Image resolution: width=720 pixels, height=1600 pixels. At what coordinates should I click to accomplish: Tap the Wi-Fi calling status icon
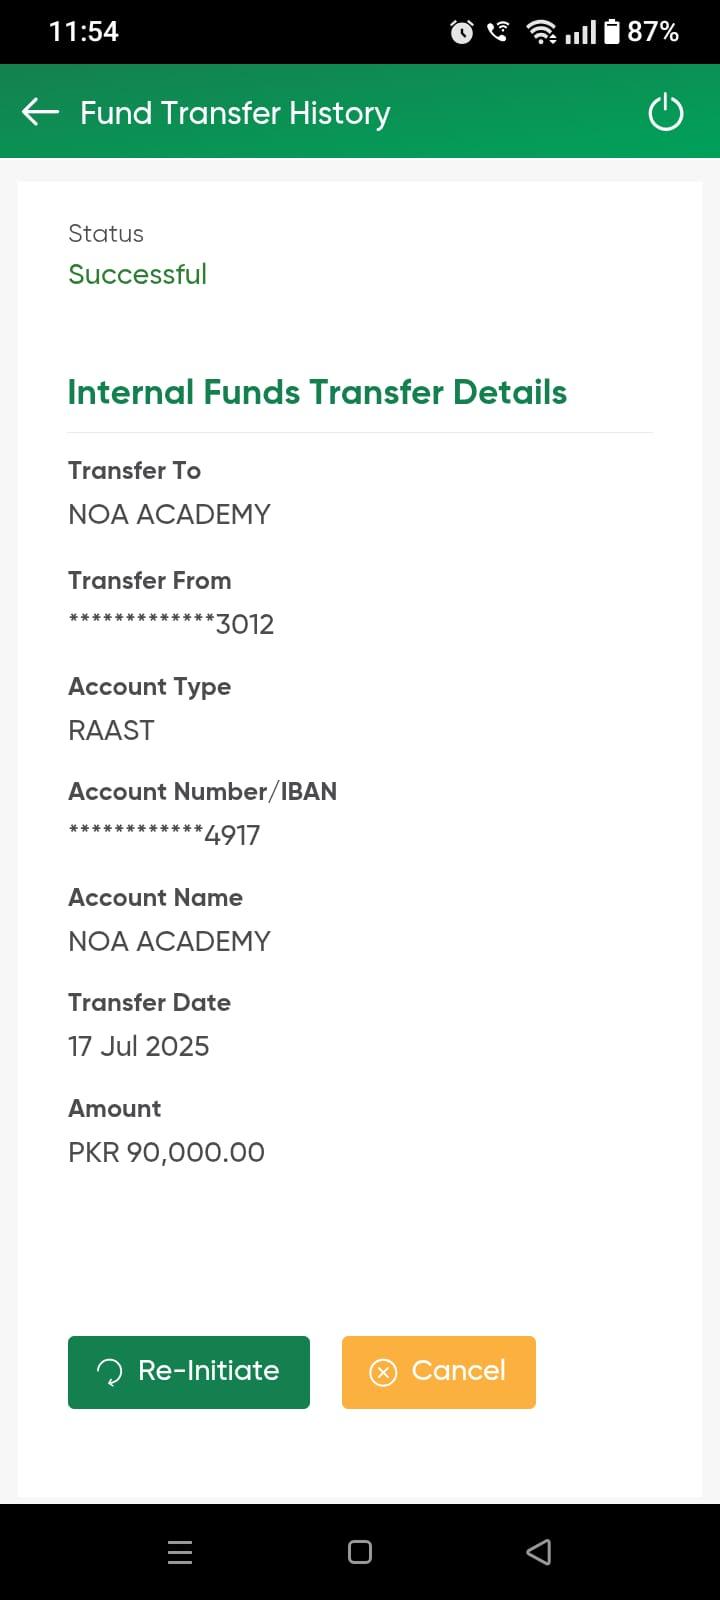497,32
